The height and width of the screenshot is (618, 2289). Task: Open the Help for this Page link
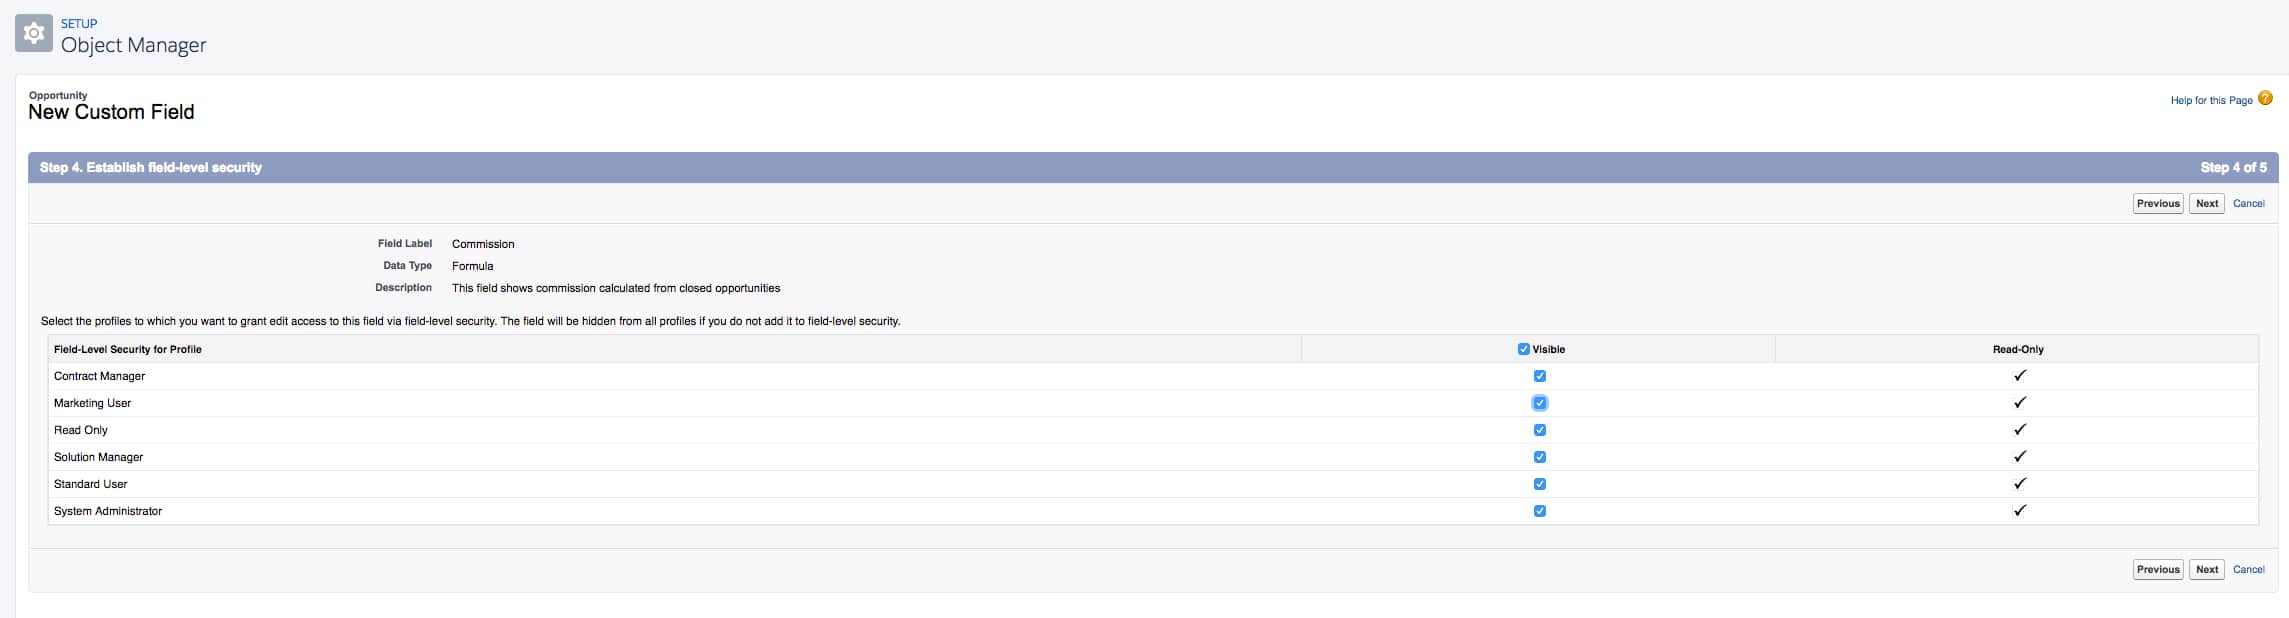pyautogui.click(x=2210, y=100)
